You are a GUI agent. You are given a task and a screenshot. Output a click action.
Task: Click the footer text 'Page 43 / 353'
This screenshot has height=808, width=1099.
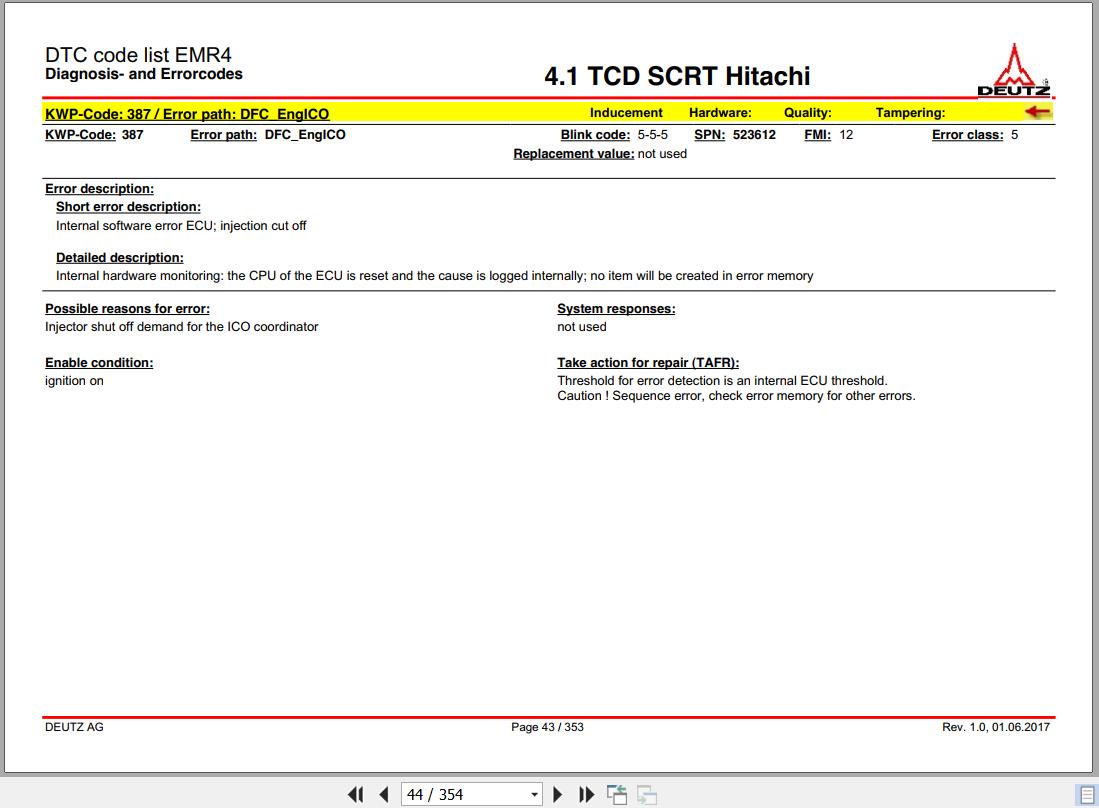547,727
